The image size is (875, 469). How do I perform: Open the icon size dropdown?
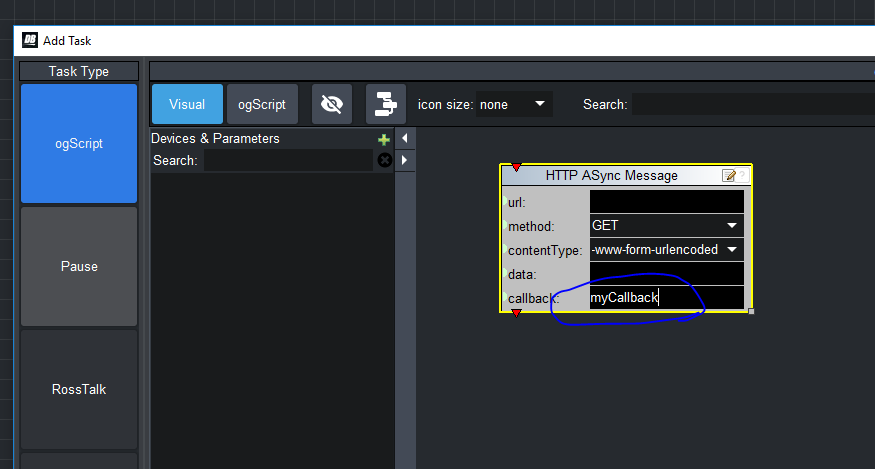pos(513,104)
